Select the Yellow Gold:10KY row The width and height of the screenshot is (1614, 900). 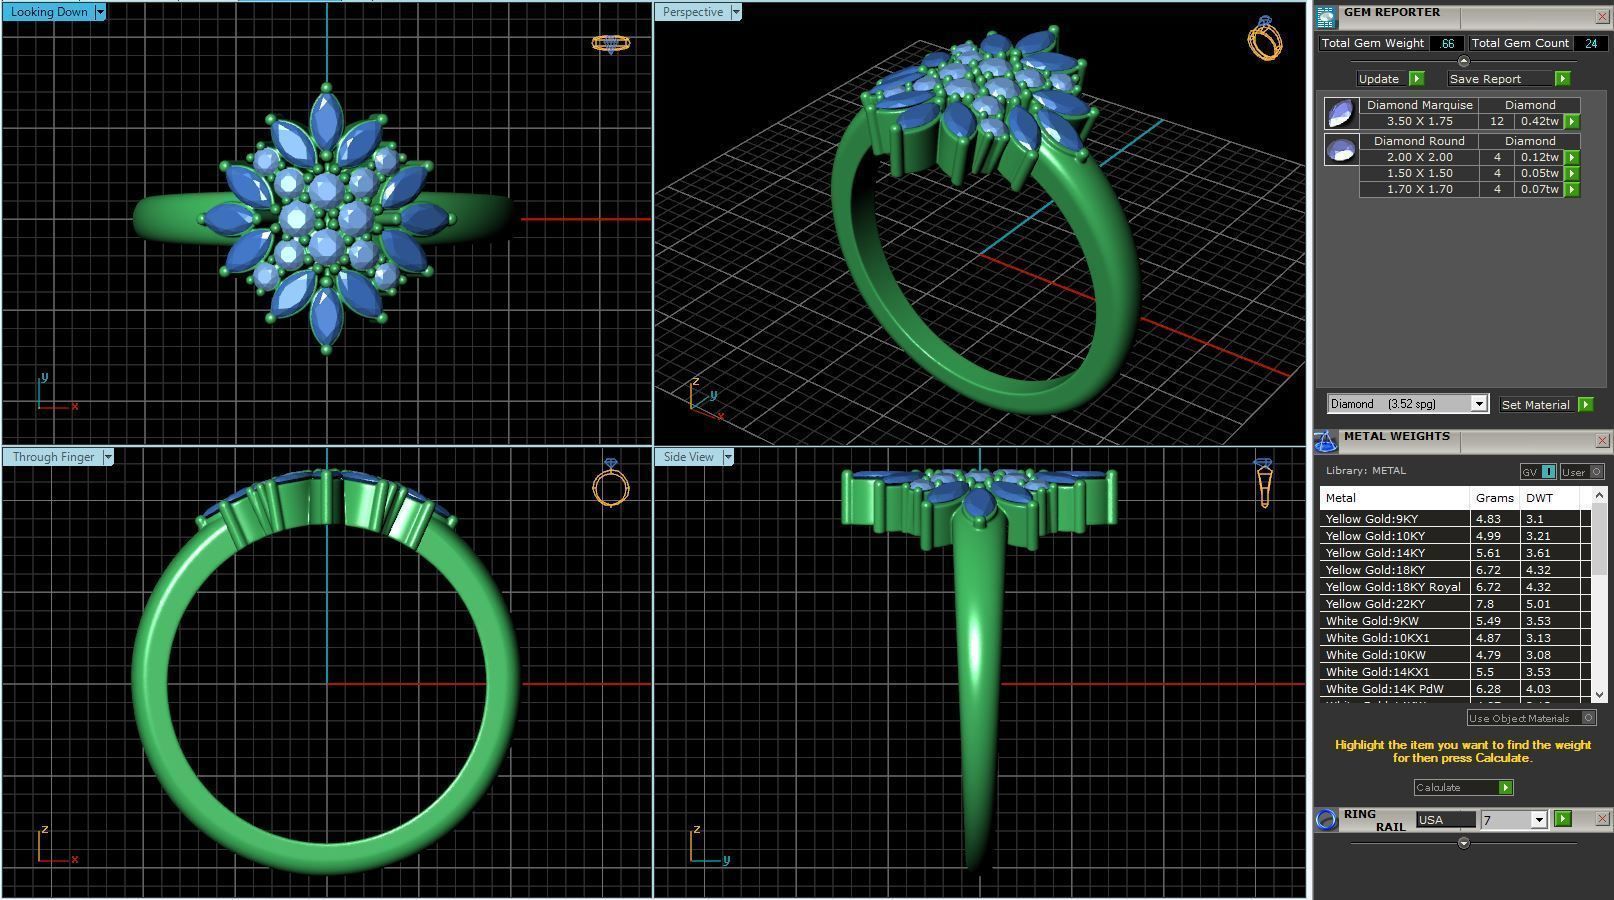coord(1455,536)
